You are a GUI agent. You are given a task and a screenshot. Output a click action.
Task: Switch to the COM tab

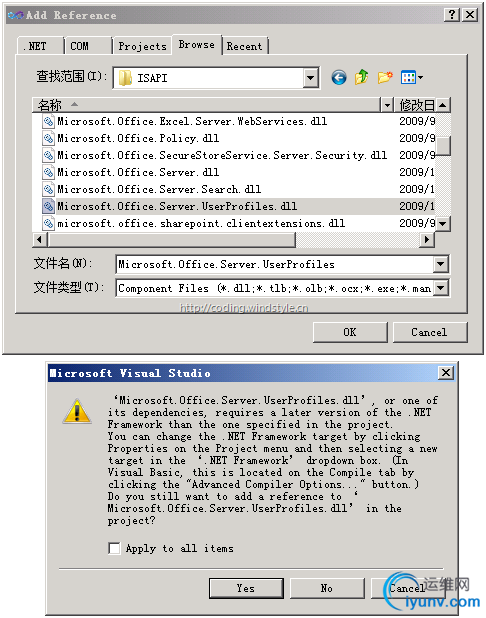point(88,46)
